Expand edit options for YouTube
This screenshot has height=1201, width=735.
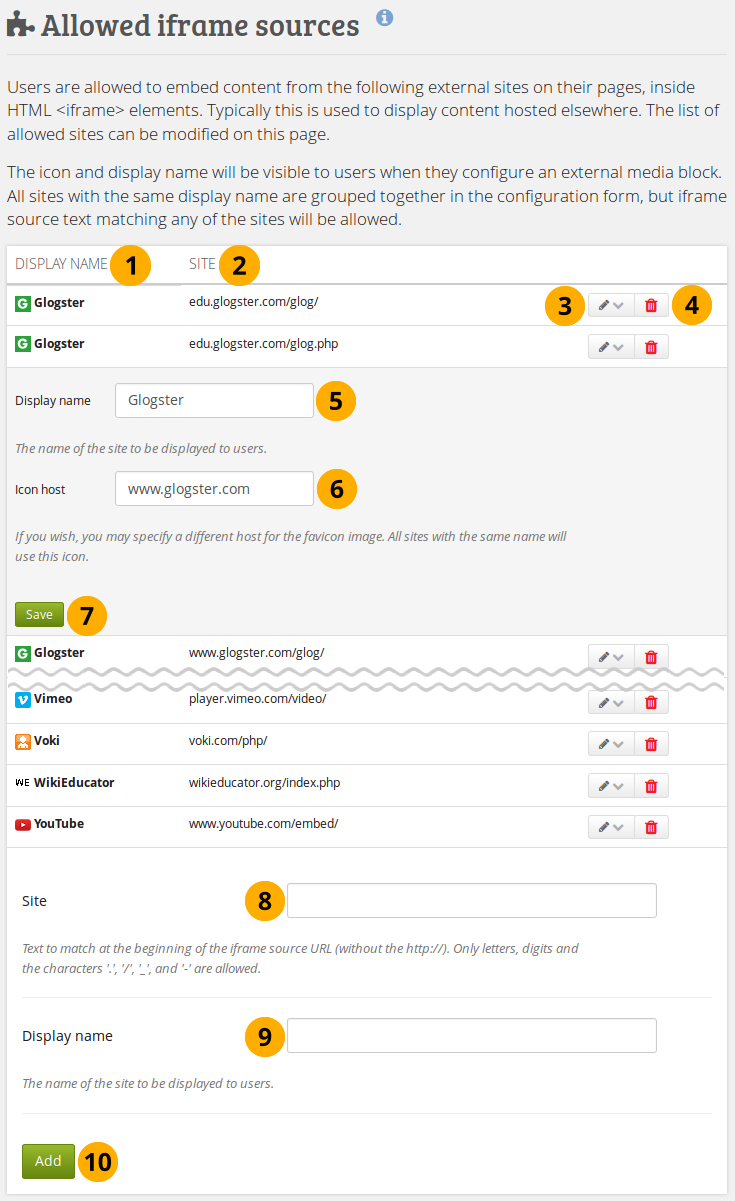611,827
